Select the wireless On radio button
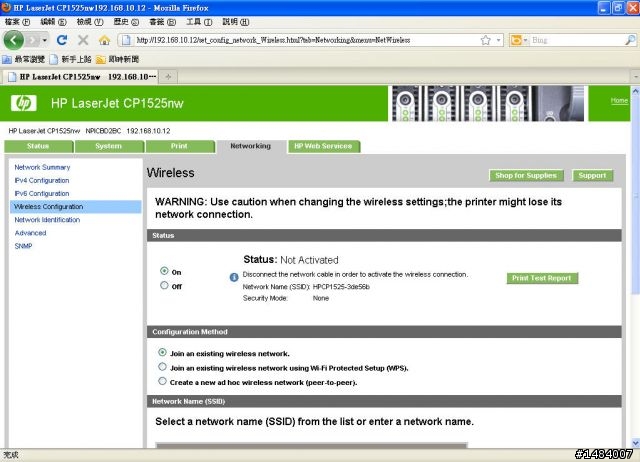 [164, 271]
